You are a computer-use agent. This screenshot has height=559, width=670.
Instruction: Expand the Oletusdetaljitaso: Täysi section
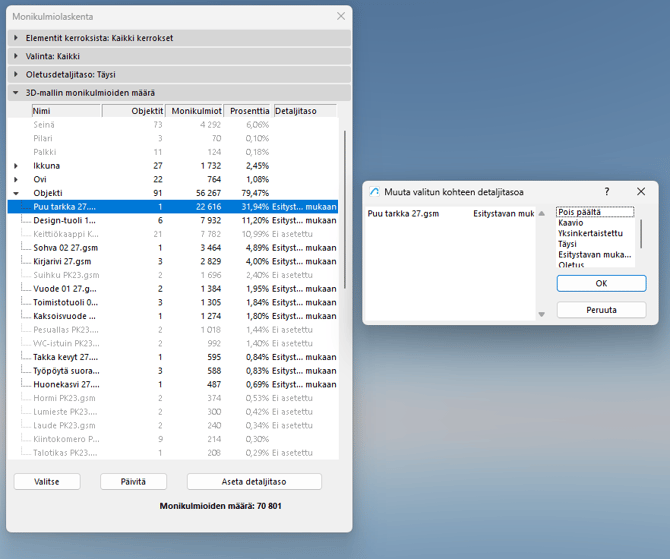16,74
